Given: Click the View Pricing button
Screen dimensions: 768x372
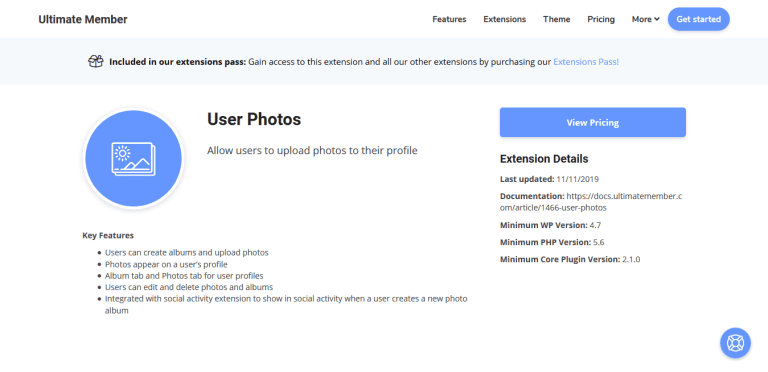Looking at the screenshot, I should (x=593, y=122).
